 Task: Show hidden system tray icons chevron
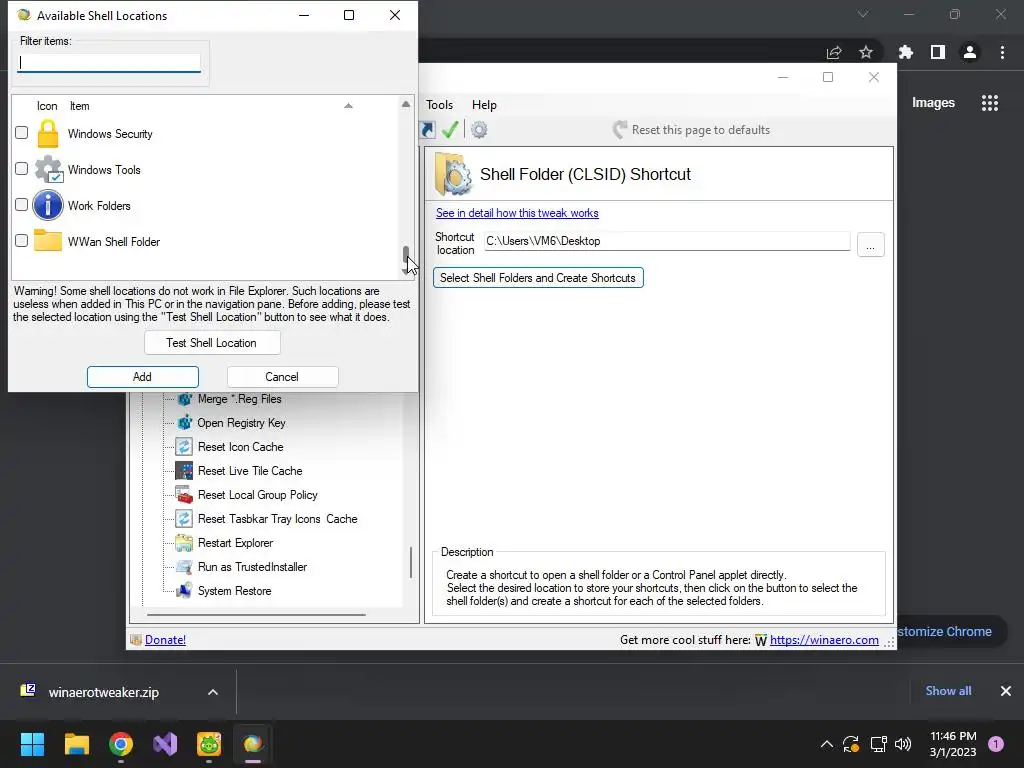[x=826, y=744]
